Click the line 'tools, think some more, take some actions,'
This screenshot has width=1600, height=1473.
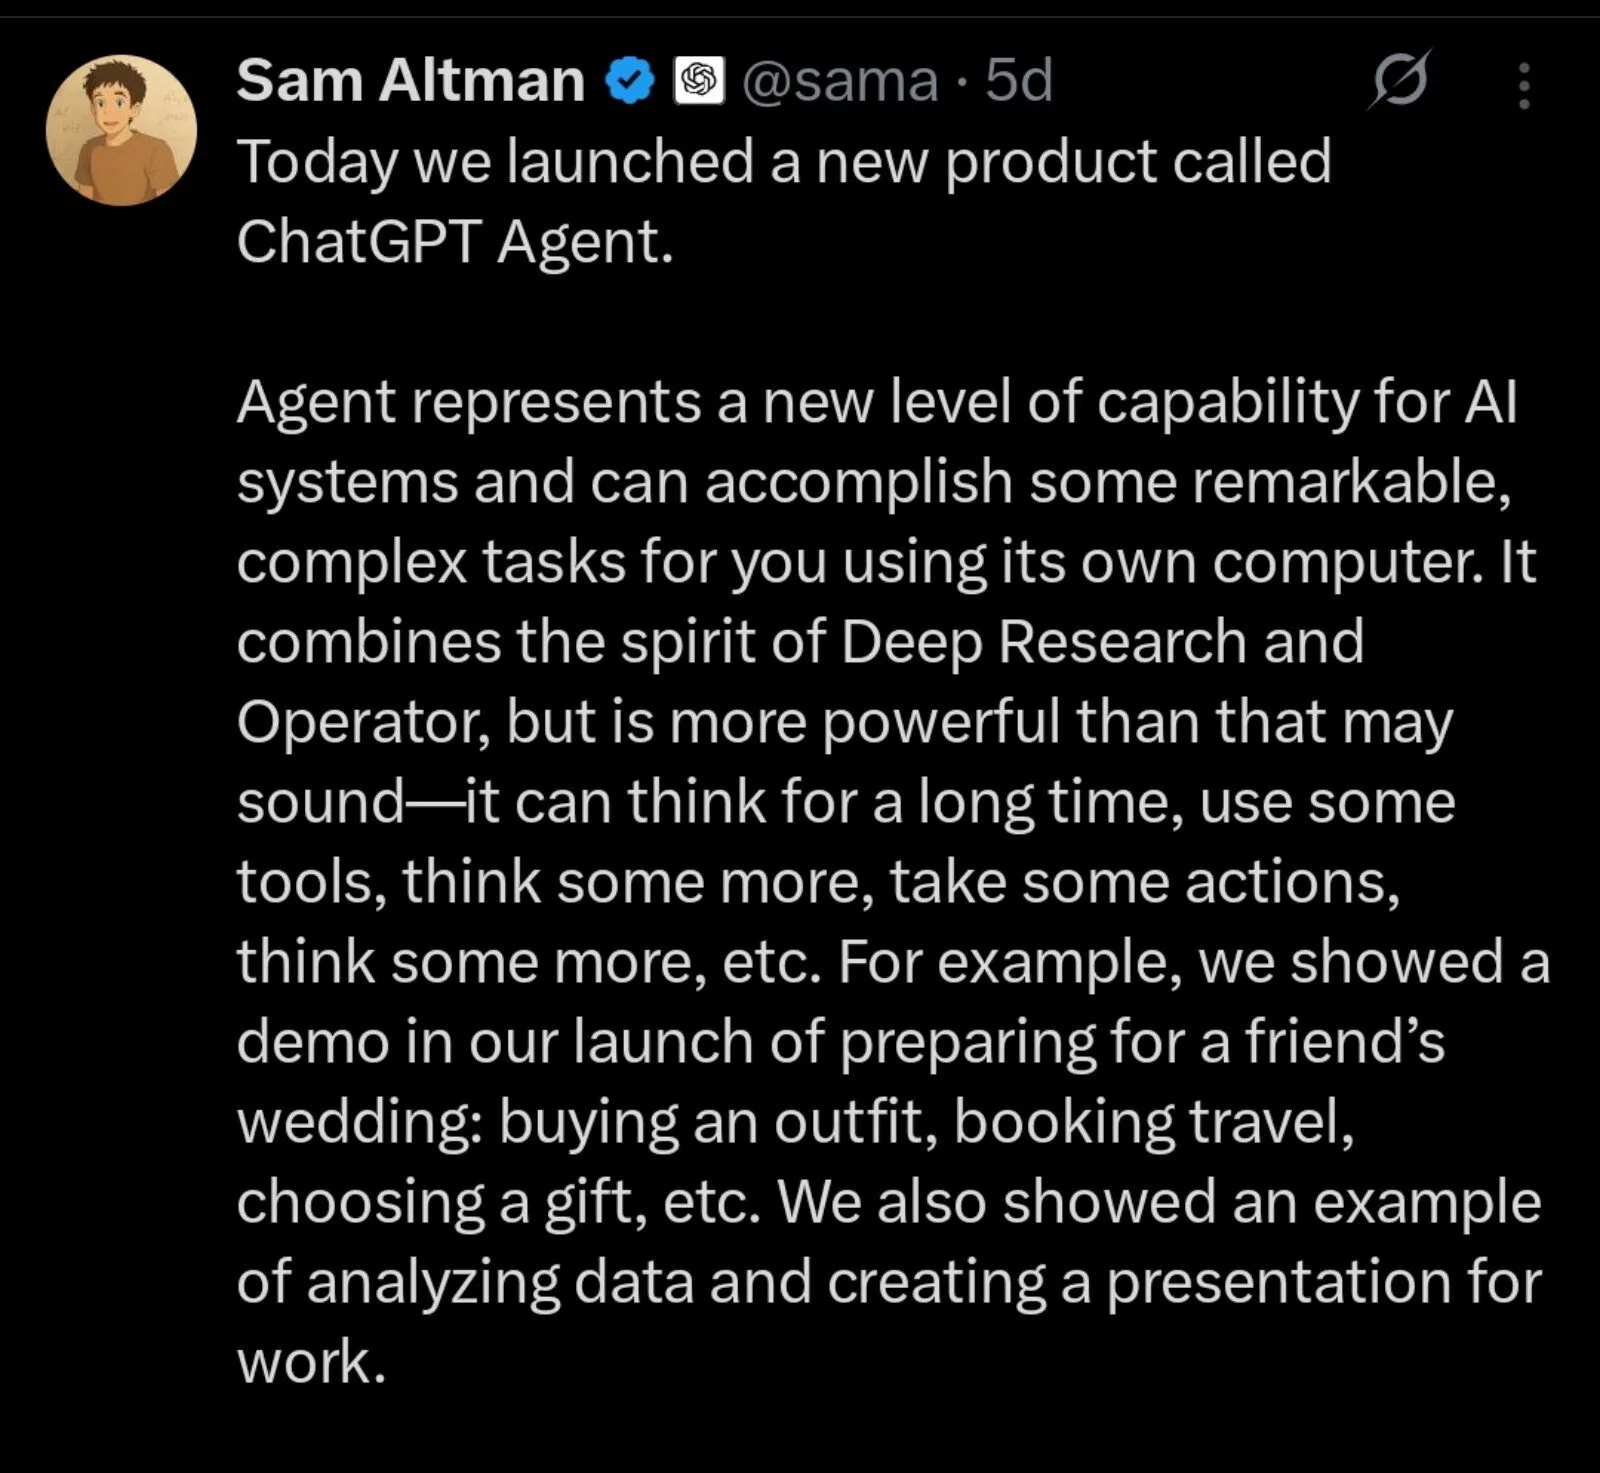point(818,882)
